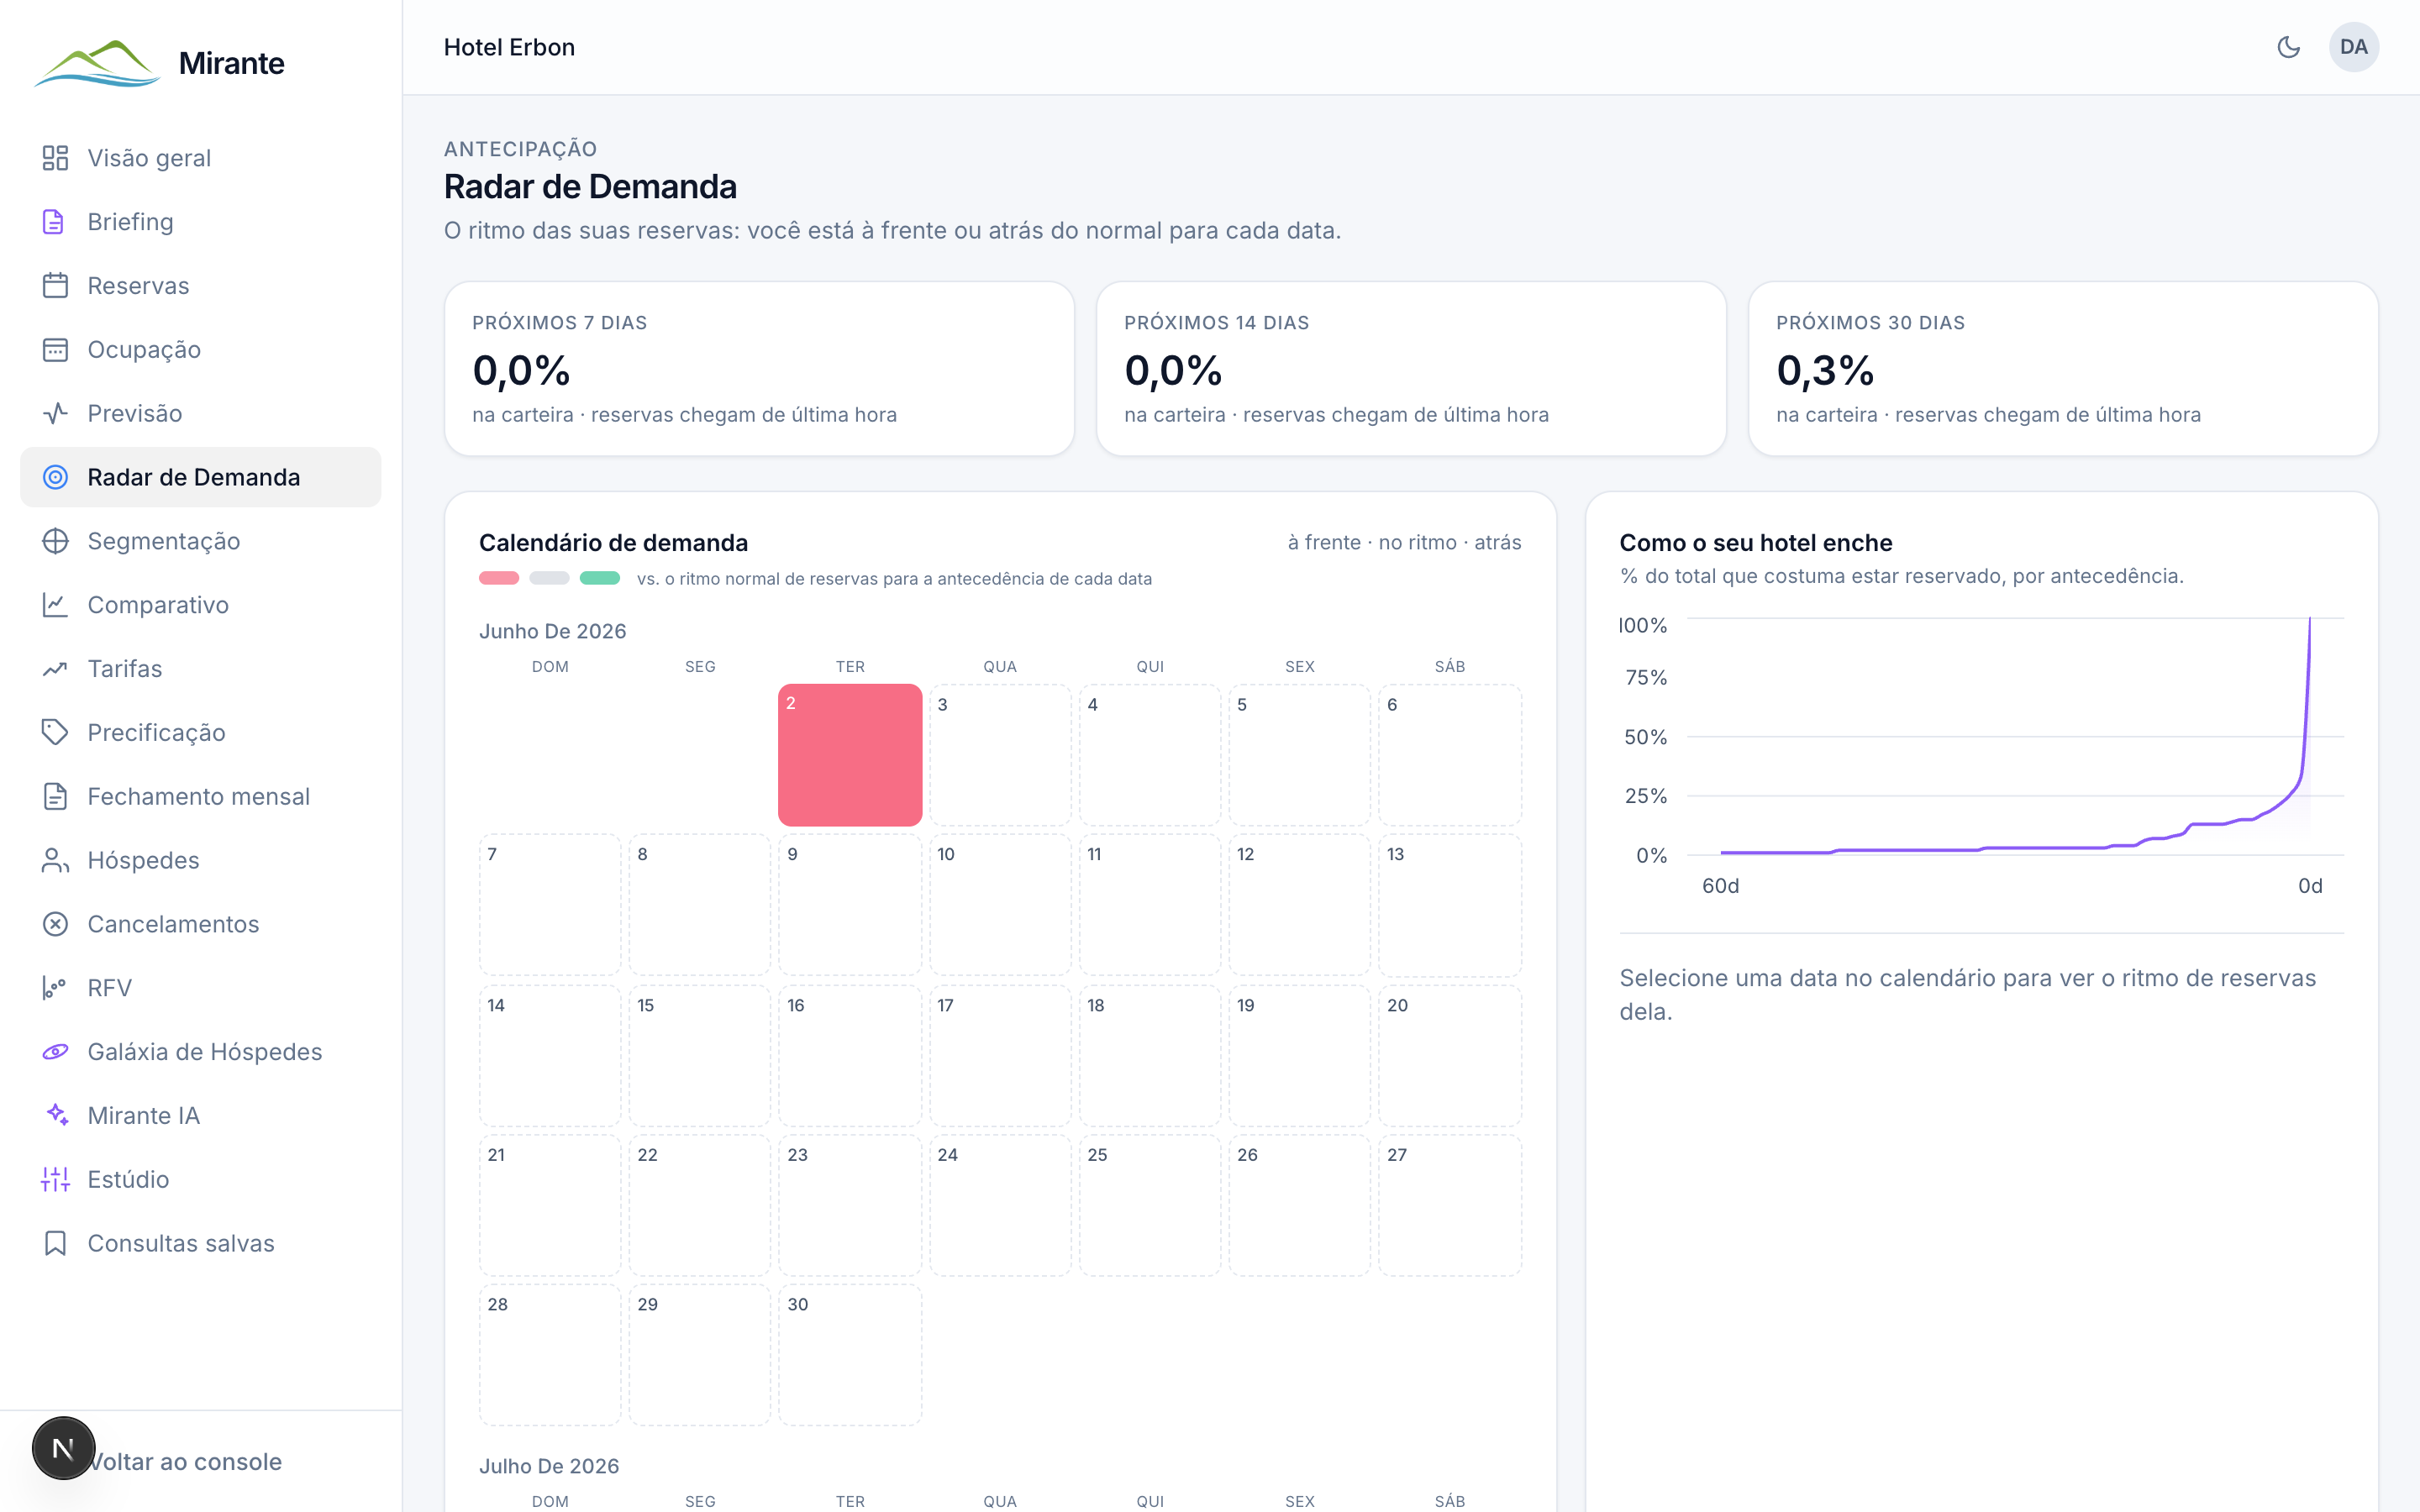The image size is (2420, 1512).
Task: Click Voltar ao console link
Action: (x=185, y=1461)
